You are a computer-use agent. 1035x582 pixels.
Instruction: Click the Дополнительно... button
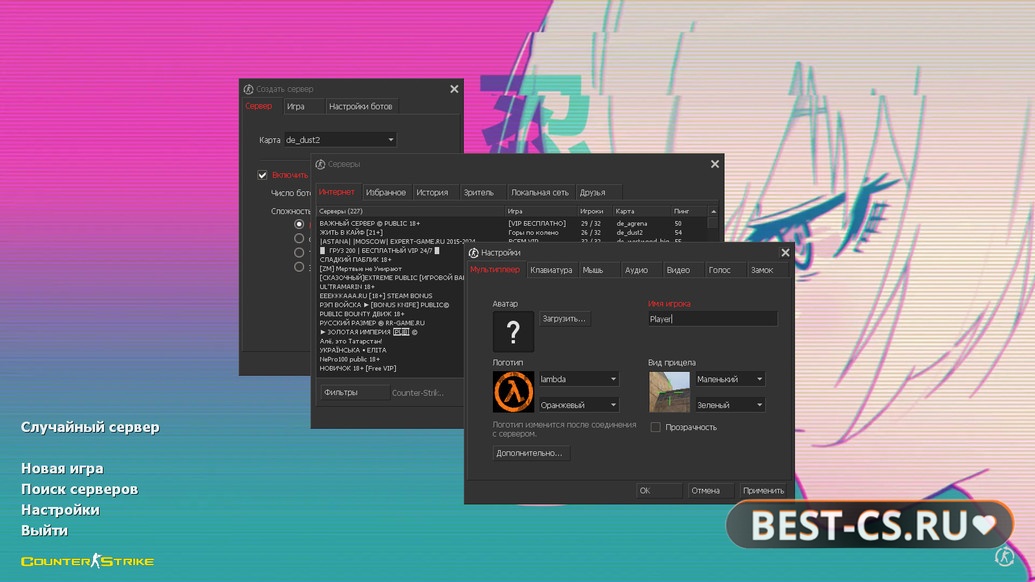529,453
